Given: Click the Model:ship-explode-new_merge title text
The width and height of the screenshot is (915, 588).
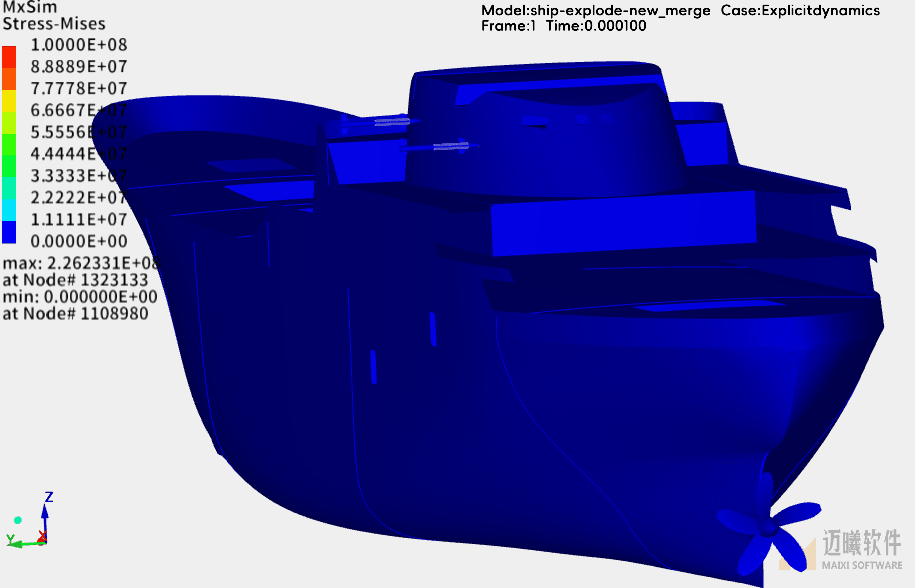Looking at the screenshot, I should (596, 10).
